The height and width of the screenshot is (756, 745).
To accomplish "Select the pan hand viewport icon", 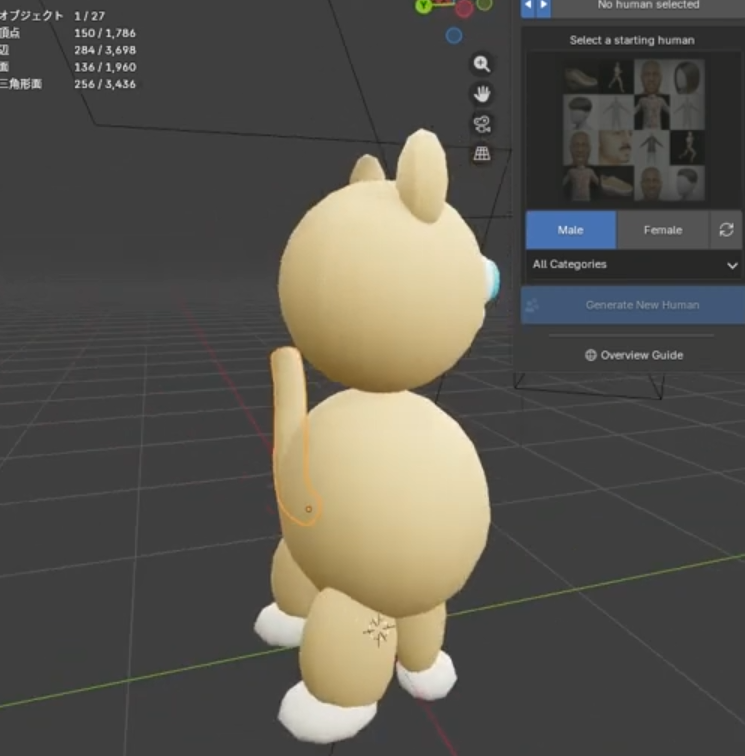I will [482, 94].
